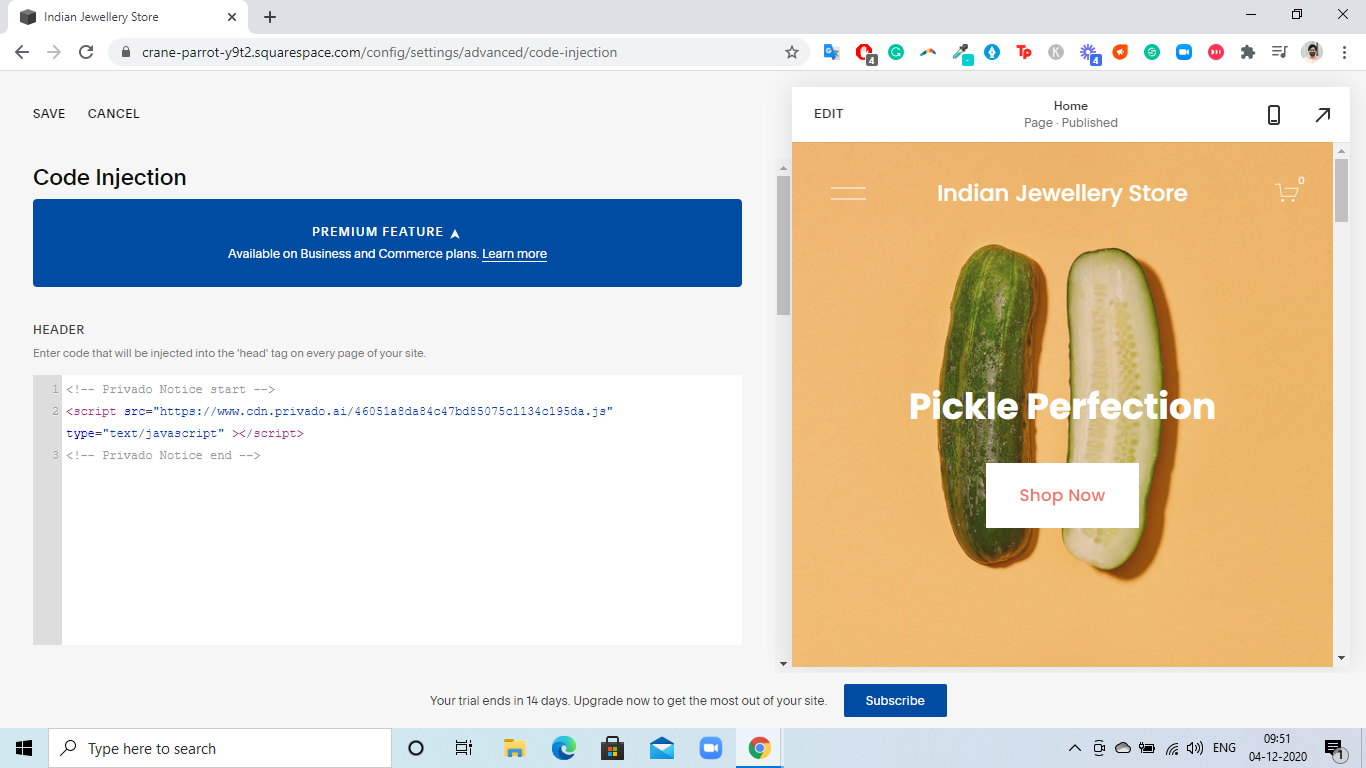
Task: Follow the Learn more link
Action: point(514,254)
